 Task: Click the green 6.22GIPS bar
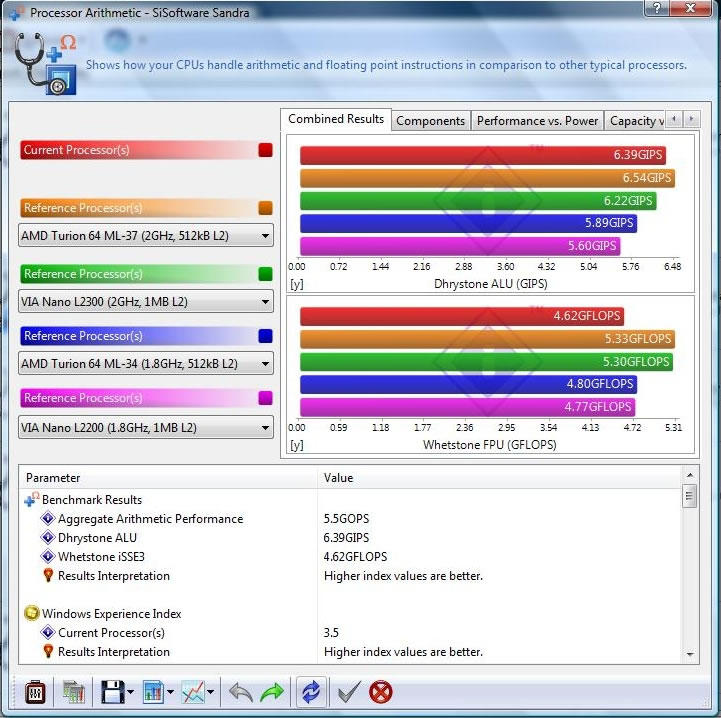[x=478, y=201]
